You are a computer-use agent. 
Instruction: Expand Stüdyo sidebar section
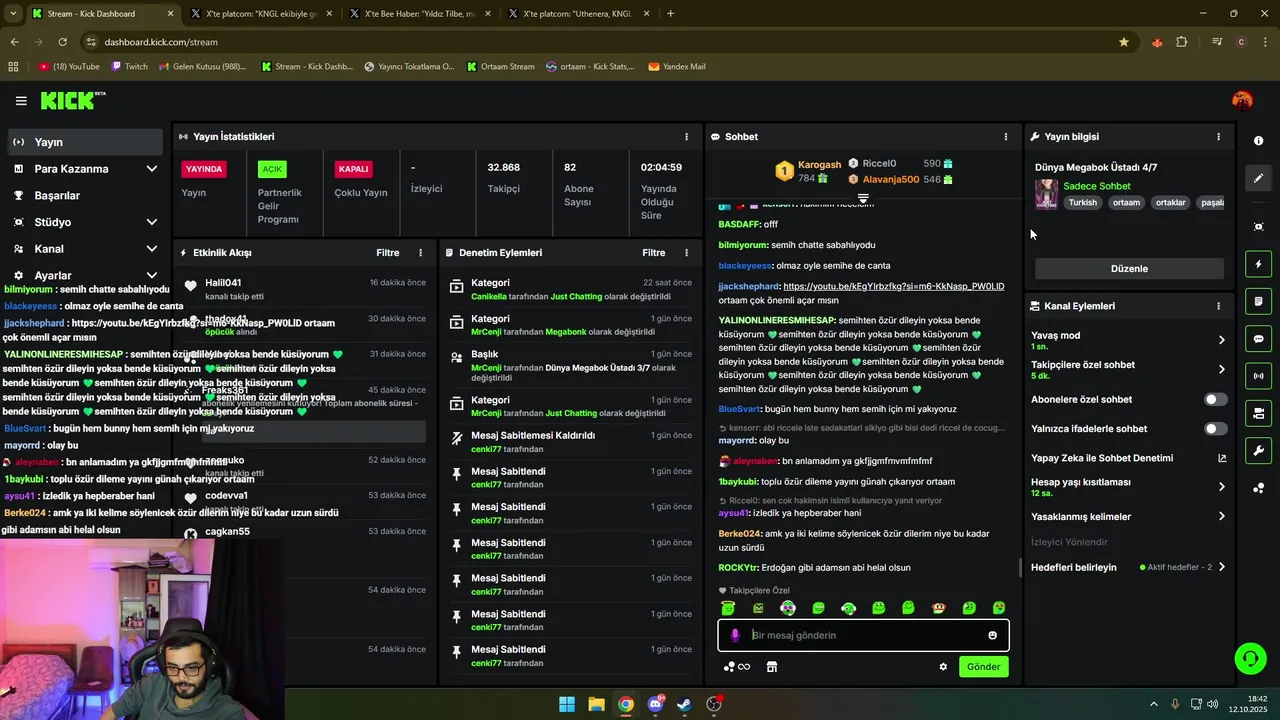pos(151,222)
